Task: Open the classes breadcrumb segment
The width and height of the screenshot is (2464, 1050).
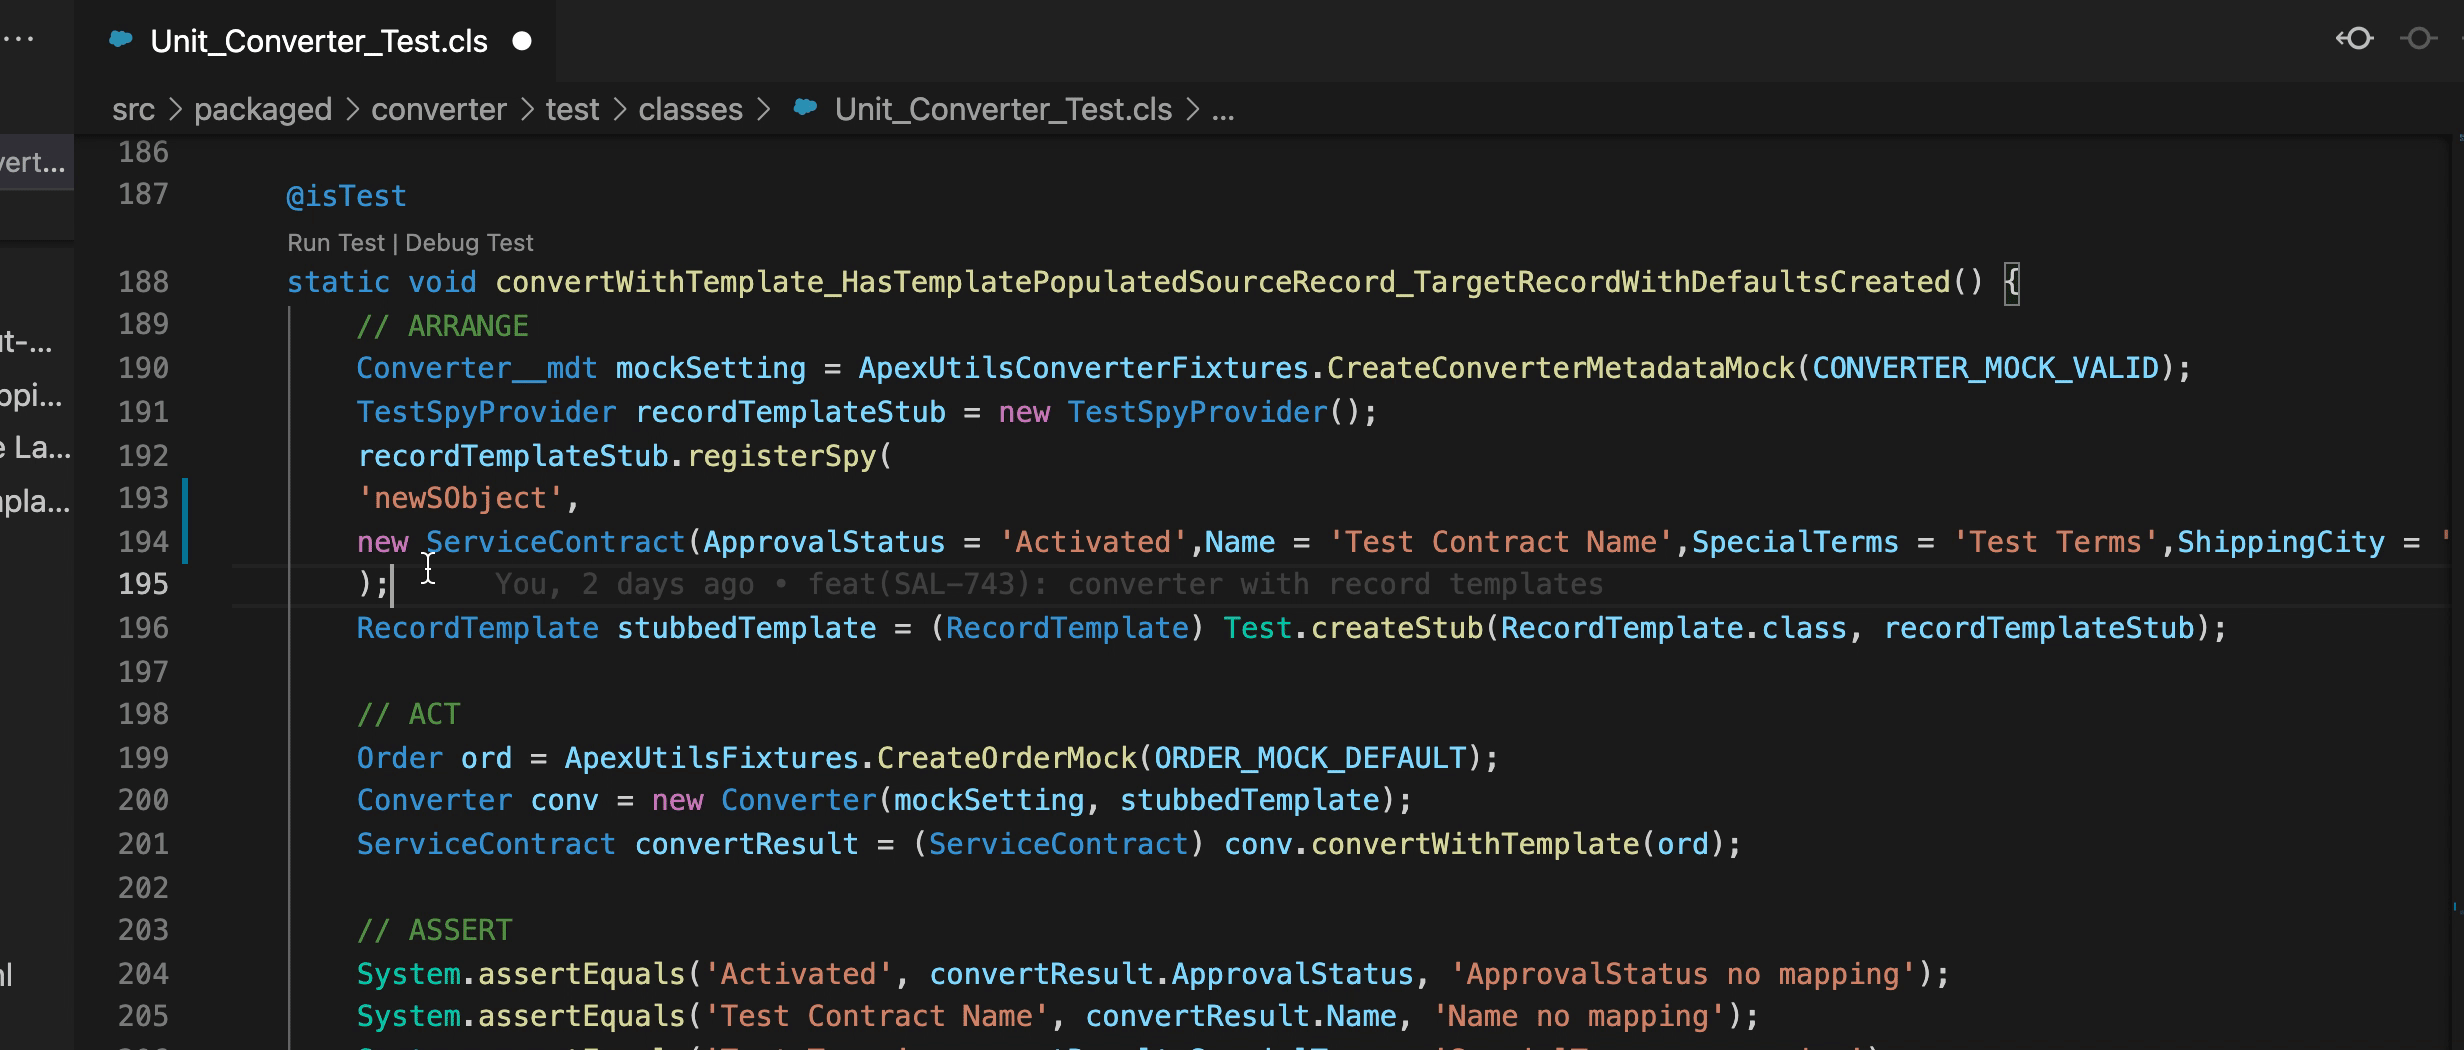Action: [691, 109]
